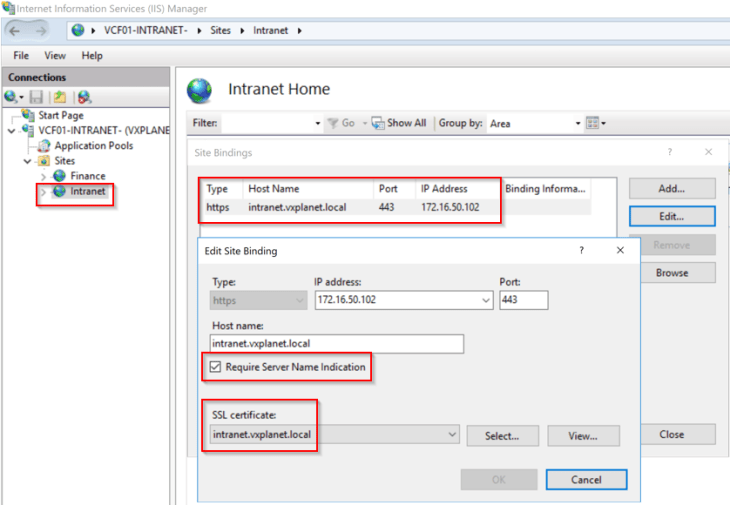Select Application Pools in the tree

coord(94,146)
